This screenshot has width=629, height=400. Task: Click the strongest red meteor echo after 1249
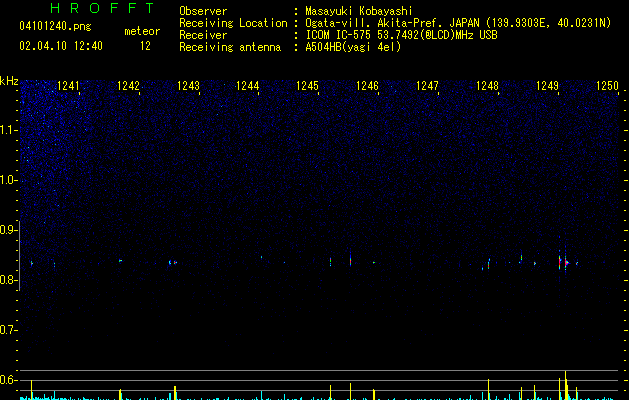click(x=566, y=263)
